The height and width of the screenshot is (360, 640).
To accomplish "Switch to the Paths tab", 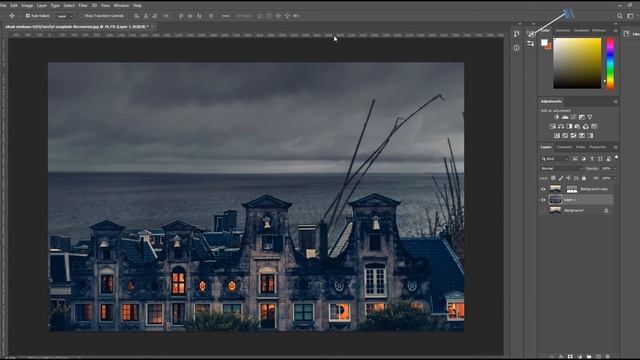I will pyautogui.click(x=580, y=147).
